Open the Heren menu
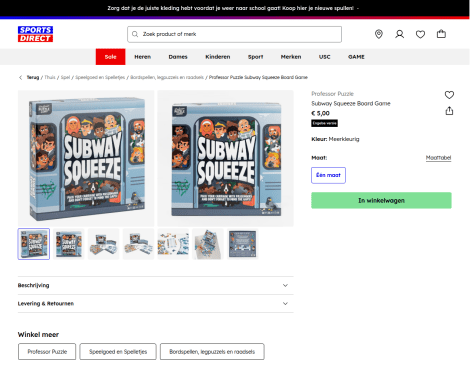Viewport: 475px width, 380px height. coord(143,57)
